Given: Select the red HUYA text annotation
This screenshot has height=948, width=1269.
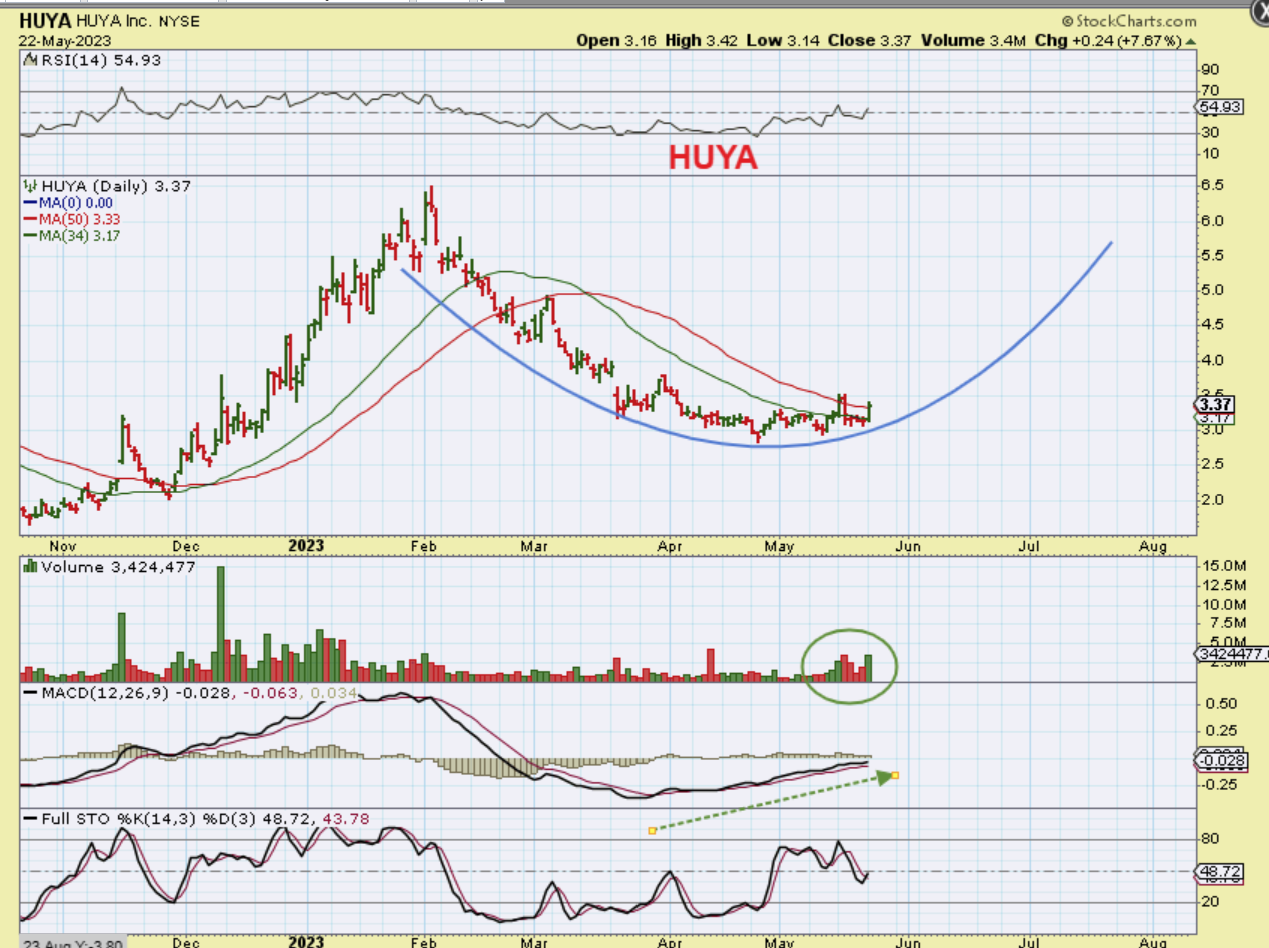Looking at the screenshot, I should pyautogui.click(x=713, y=158).
